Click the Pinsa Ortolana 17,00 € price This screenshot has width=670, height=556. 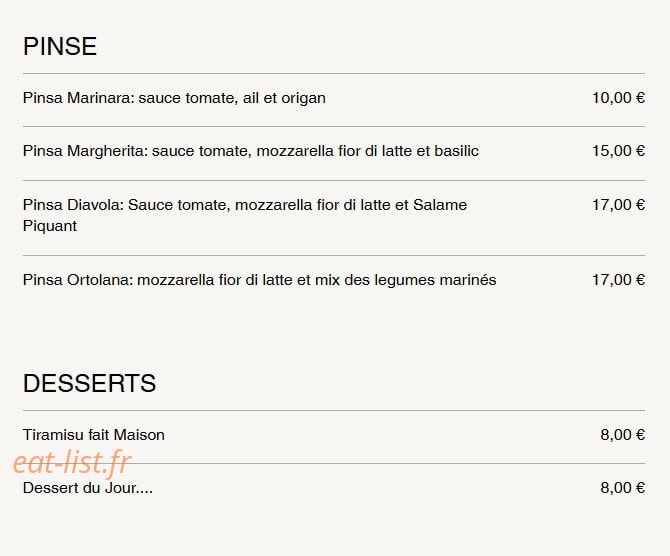[618, 280]
